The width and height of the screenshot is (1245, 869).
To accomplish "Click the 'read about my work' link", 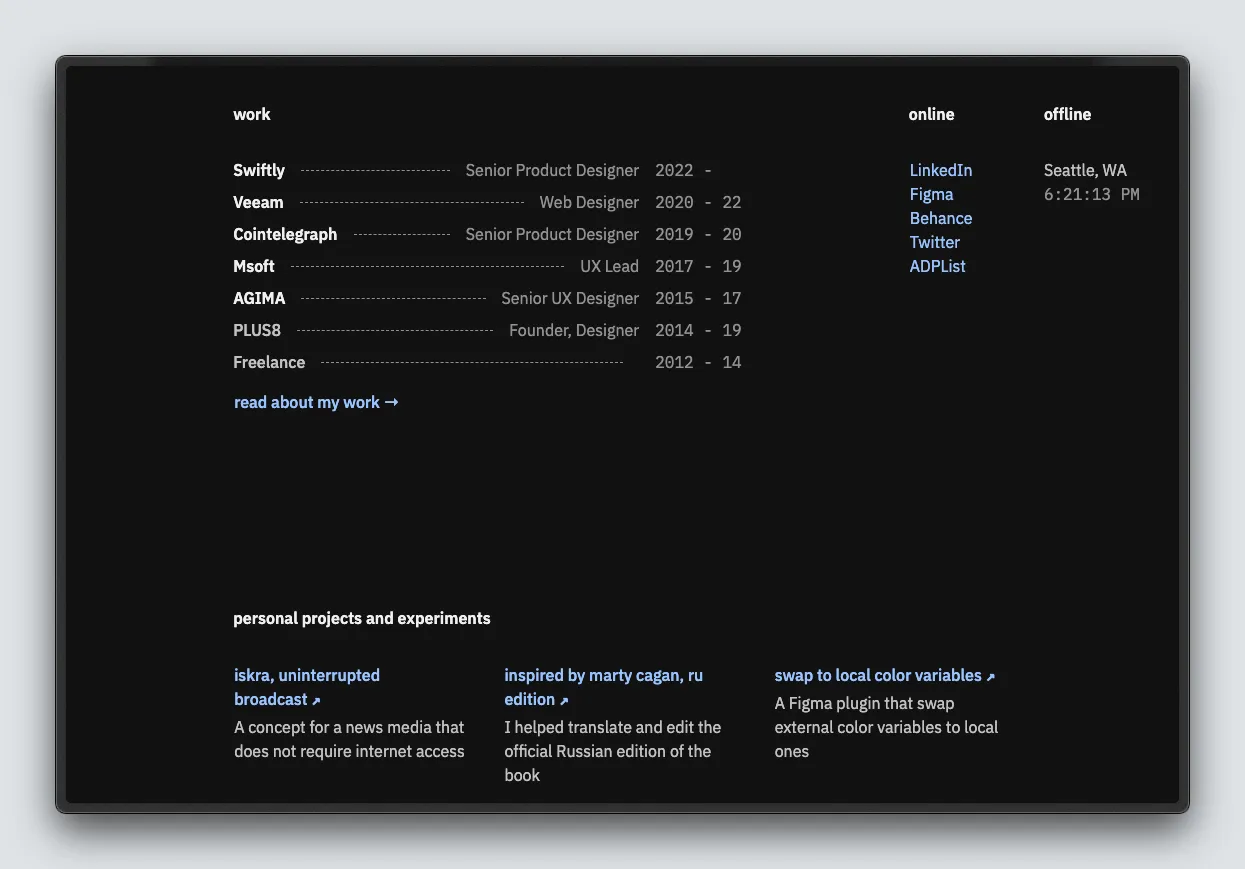I will point(316,402).
